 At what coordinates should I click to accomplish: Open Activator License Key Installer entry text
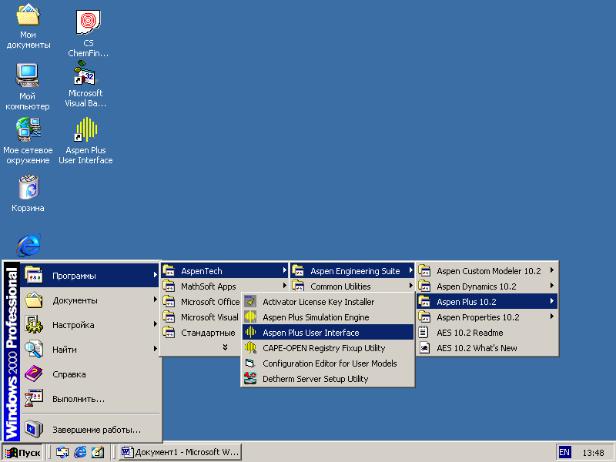point(318,302)
